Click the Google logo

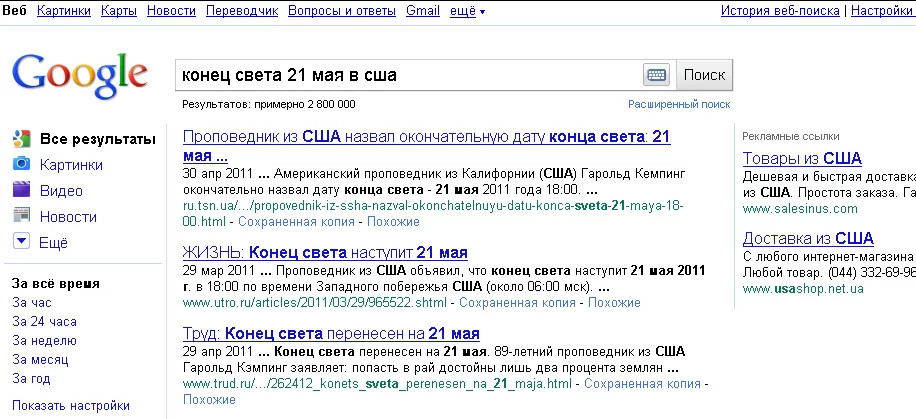pyautogui.click(x=80, y=76)
